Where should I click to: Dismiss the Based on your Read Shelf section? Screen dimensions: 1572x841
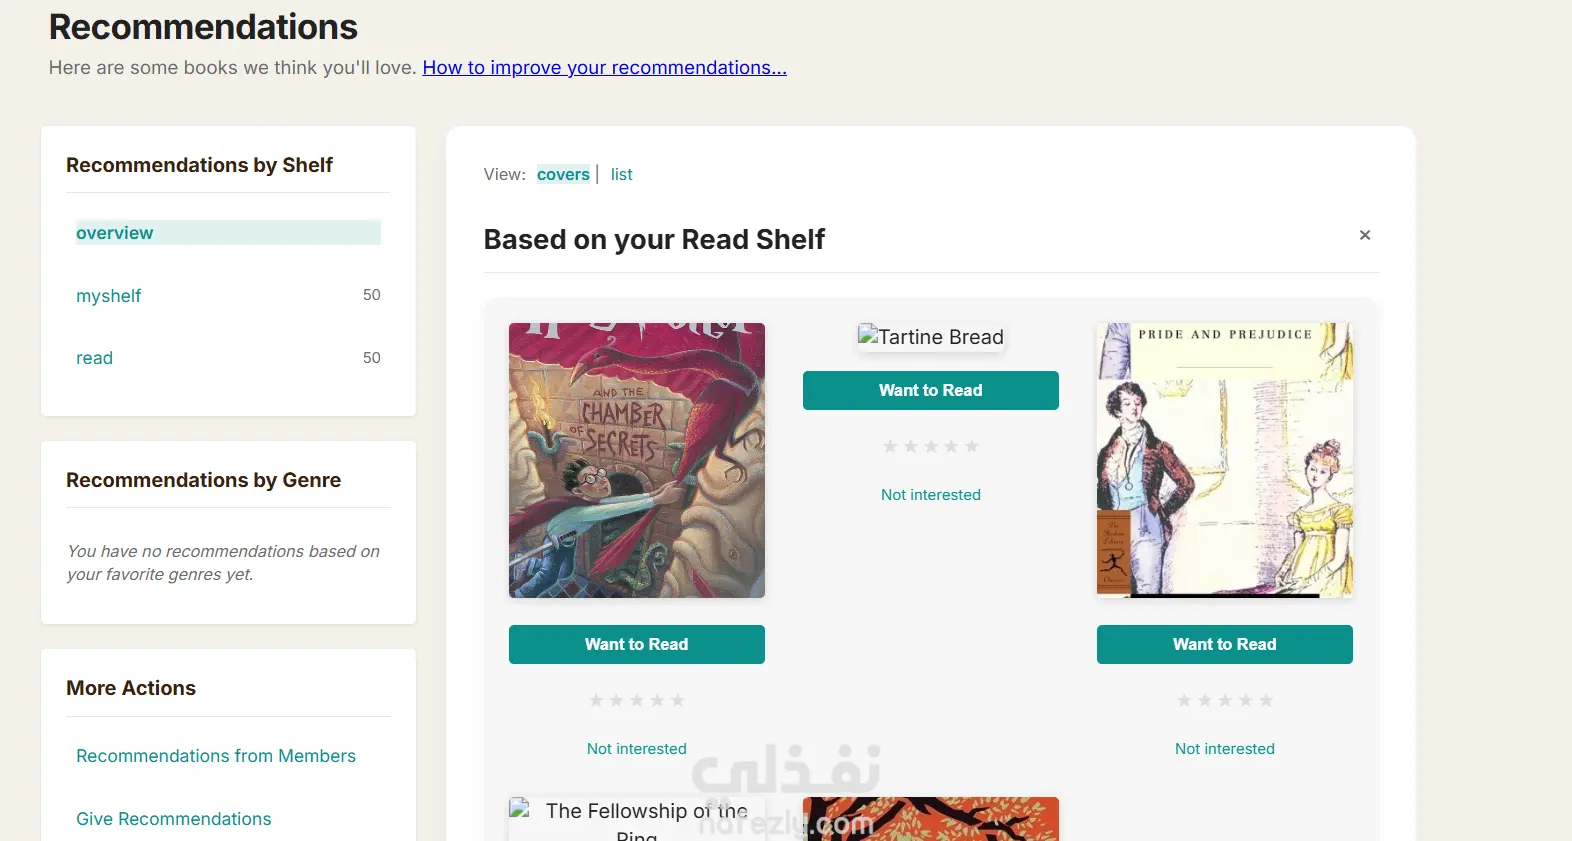[x=1364, y=235]
